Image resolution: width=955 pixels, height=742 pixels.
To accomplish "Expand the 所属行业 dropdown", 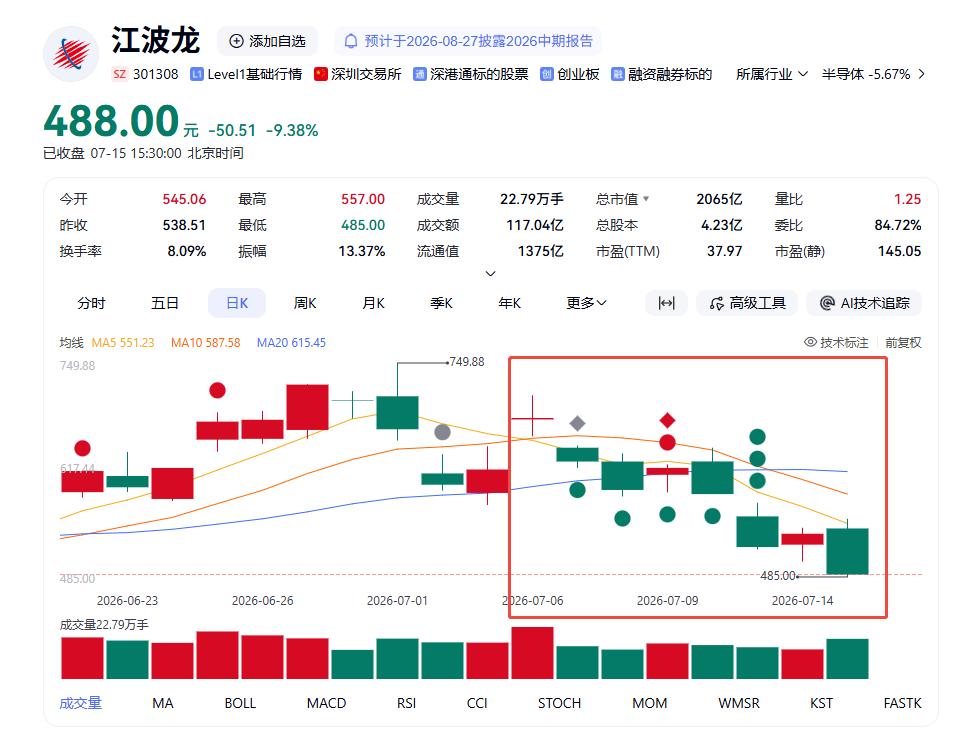I will 772,74.
